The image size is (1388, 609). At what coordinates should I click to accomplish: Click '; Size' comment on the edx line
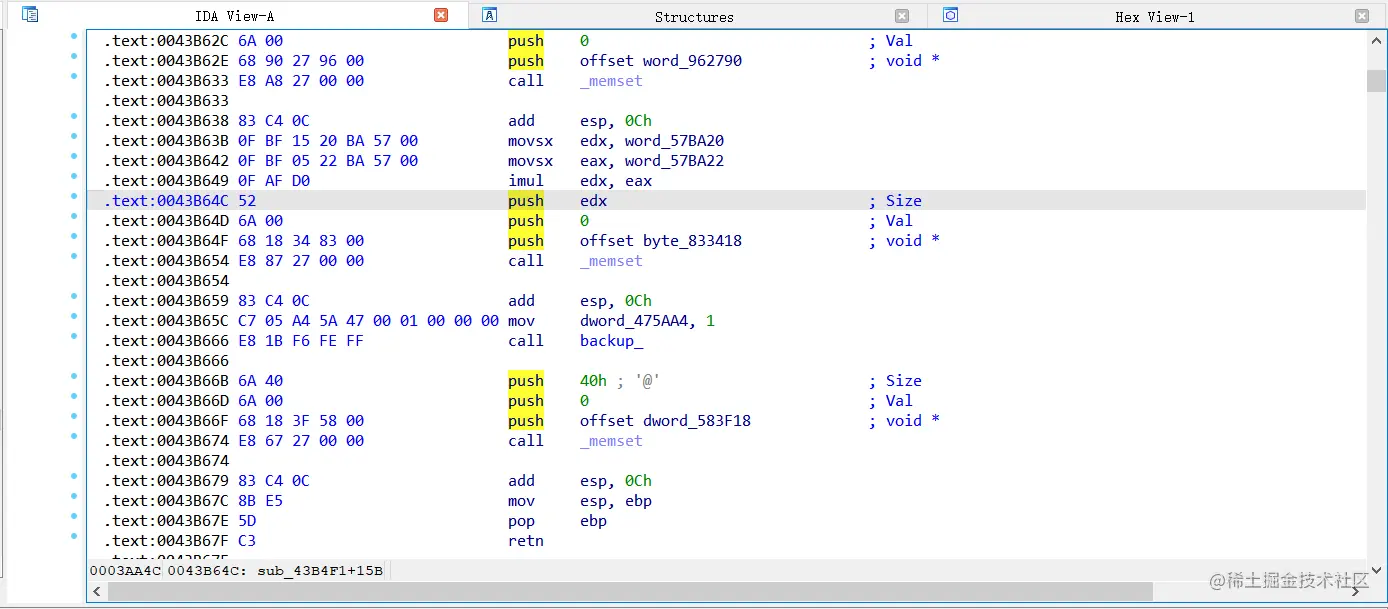[x=895, y=201]
